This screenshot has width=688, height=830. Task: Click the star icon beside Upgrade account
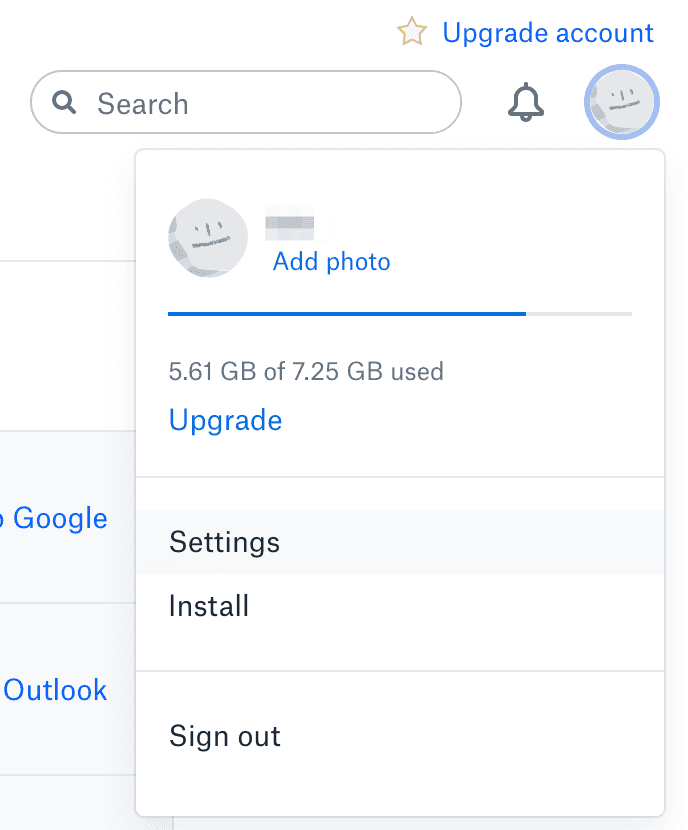click(x=411, y=33)
